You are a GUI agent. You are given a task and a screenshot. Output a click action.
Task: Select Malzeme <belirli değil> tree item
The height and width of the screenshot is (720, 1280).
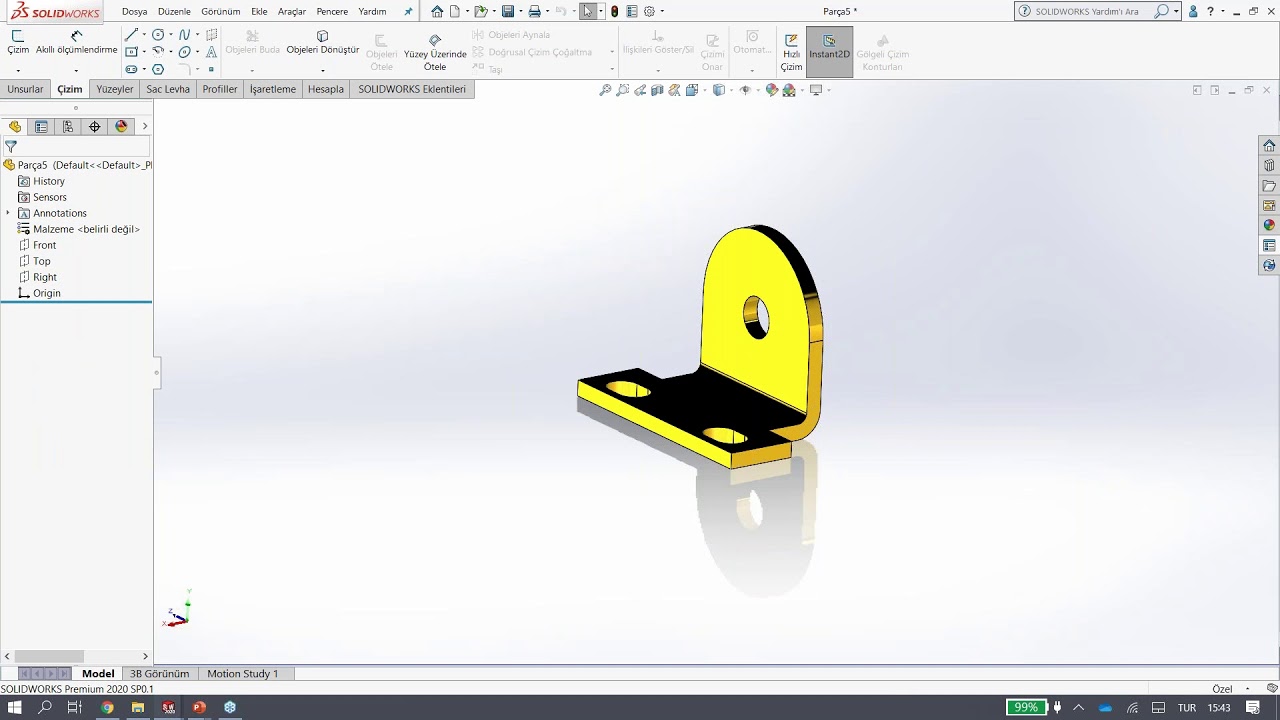click(86, 229)
